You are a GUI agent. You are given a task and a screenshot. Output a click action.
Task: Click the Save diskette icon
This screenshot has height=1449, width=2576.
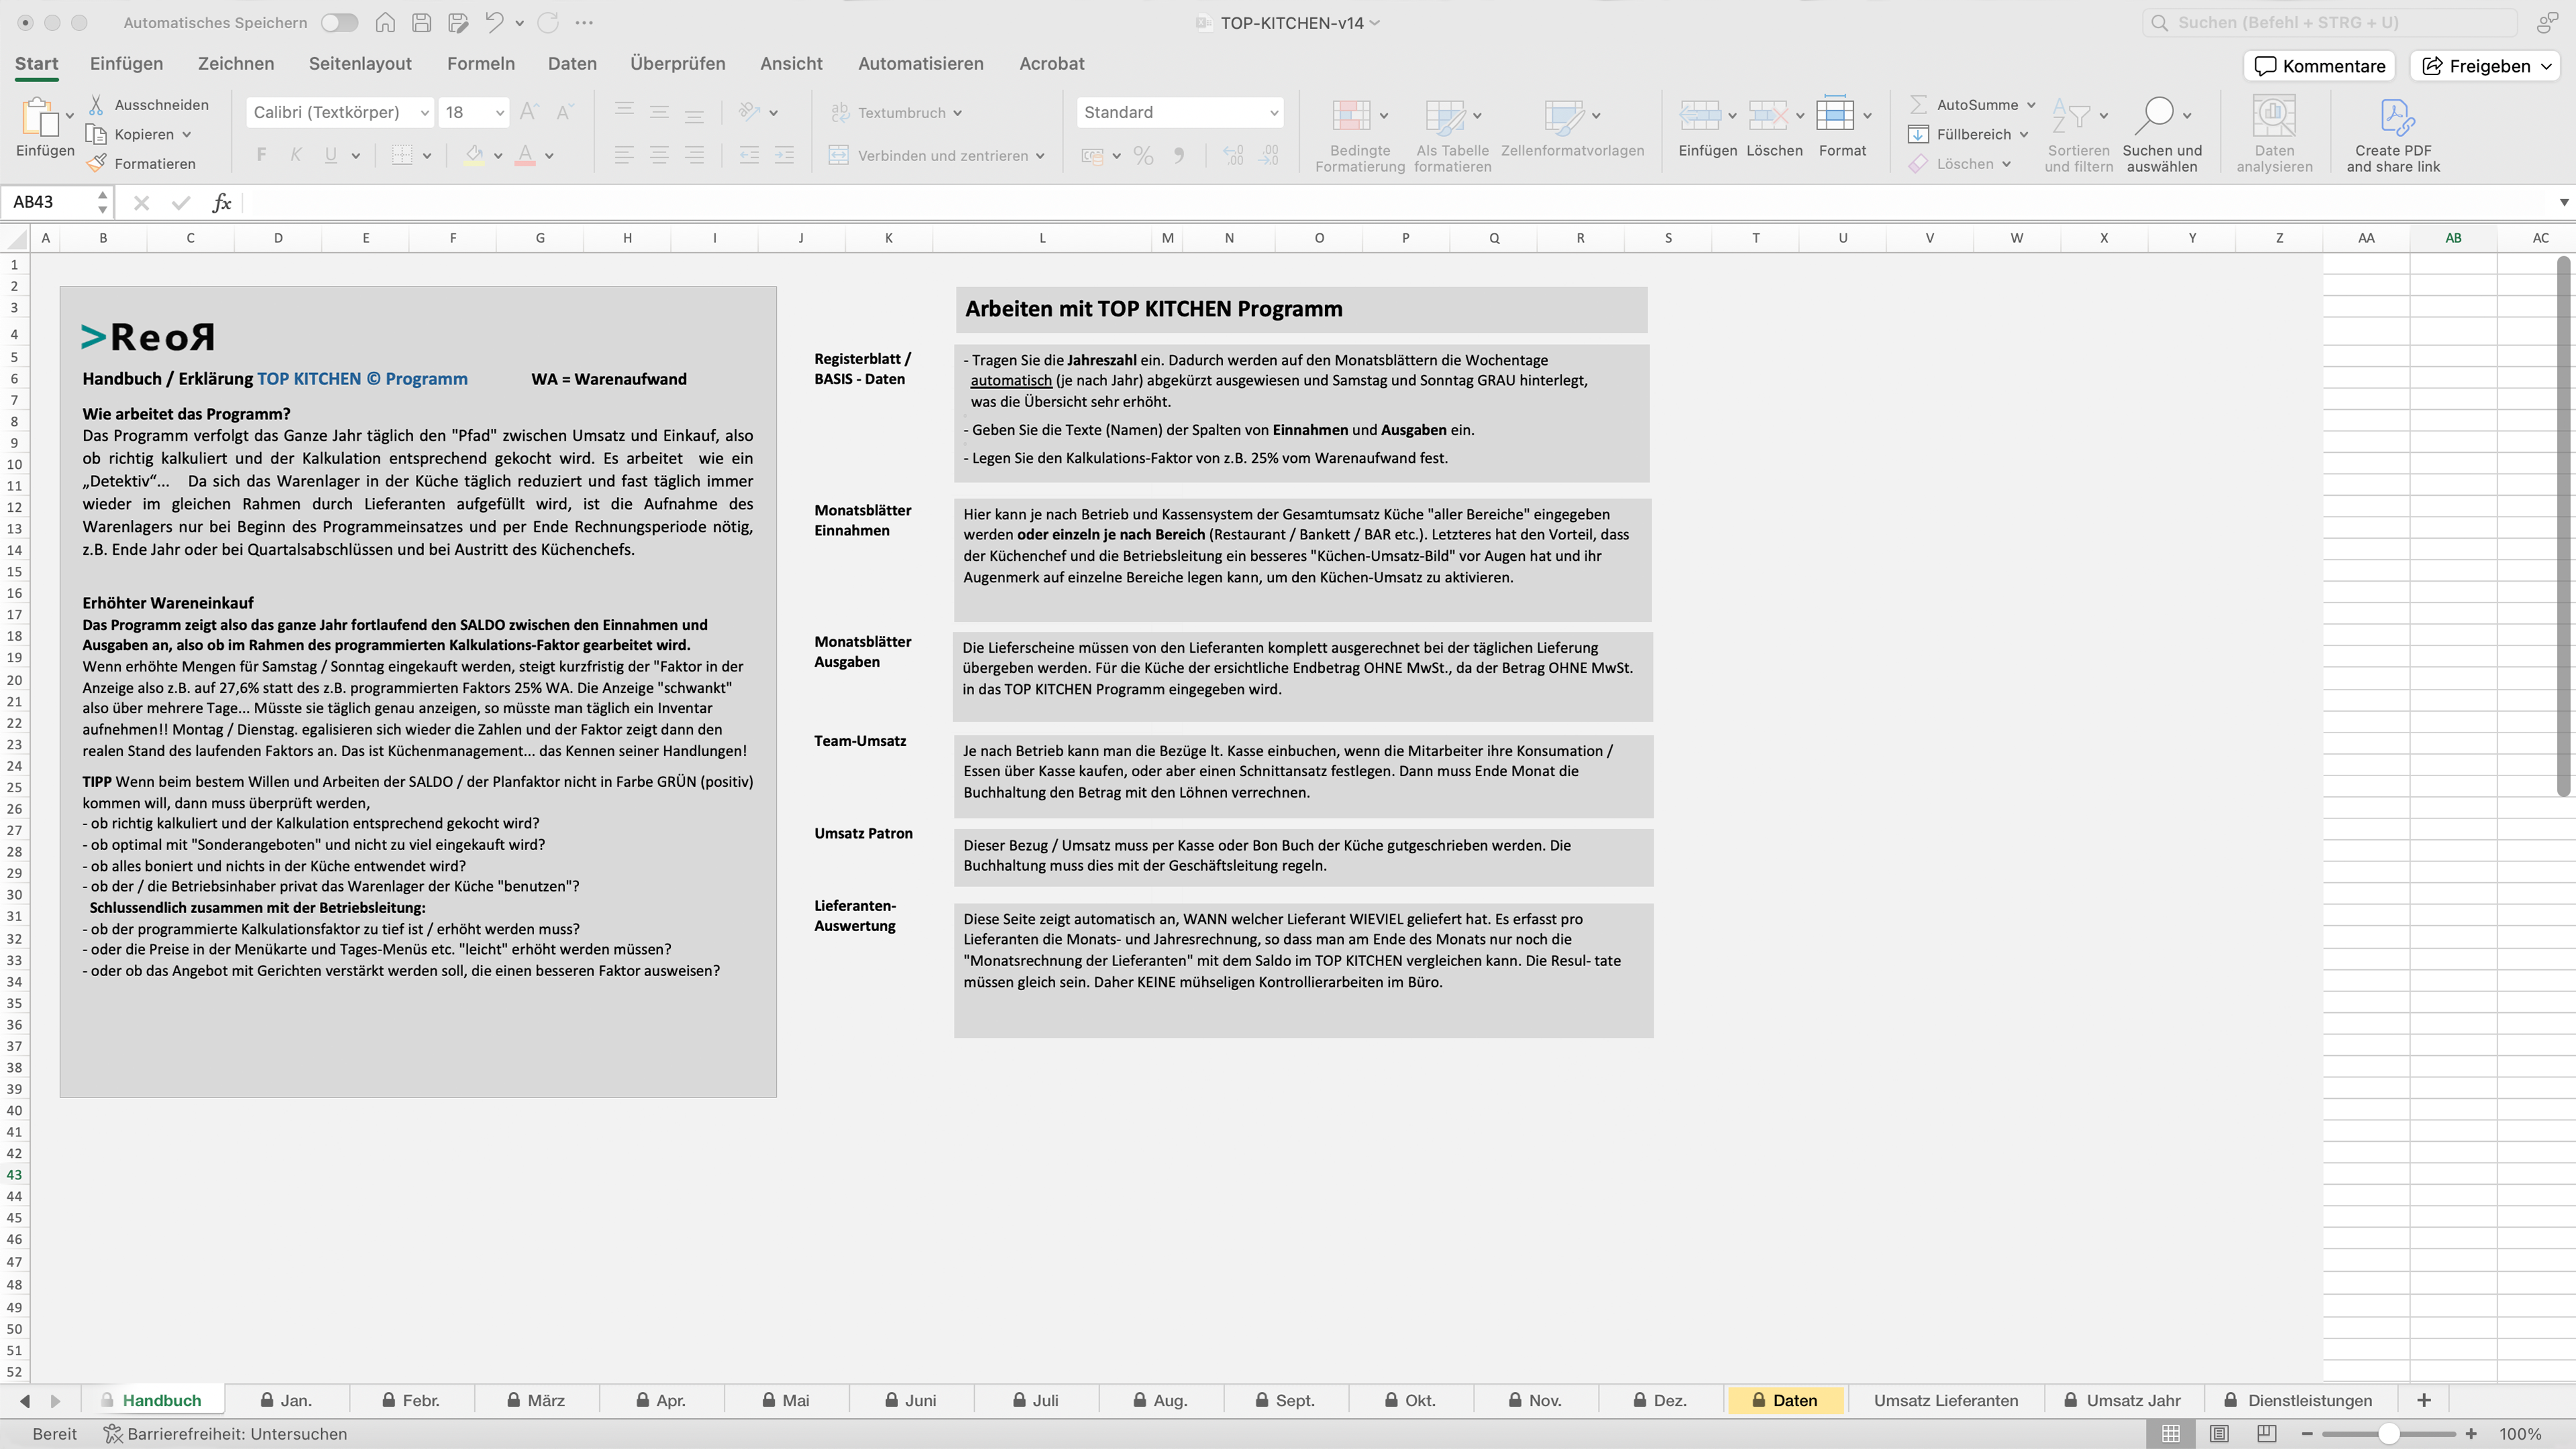421,22
